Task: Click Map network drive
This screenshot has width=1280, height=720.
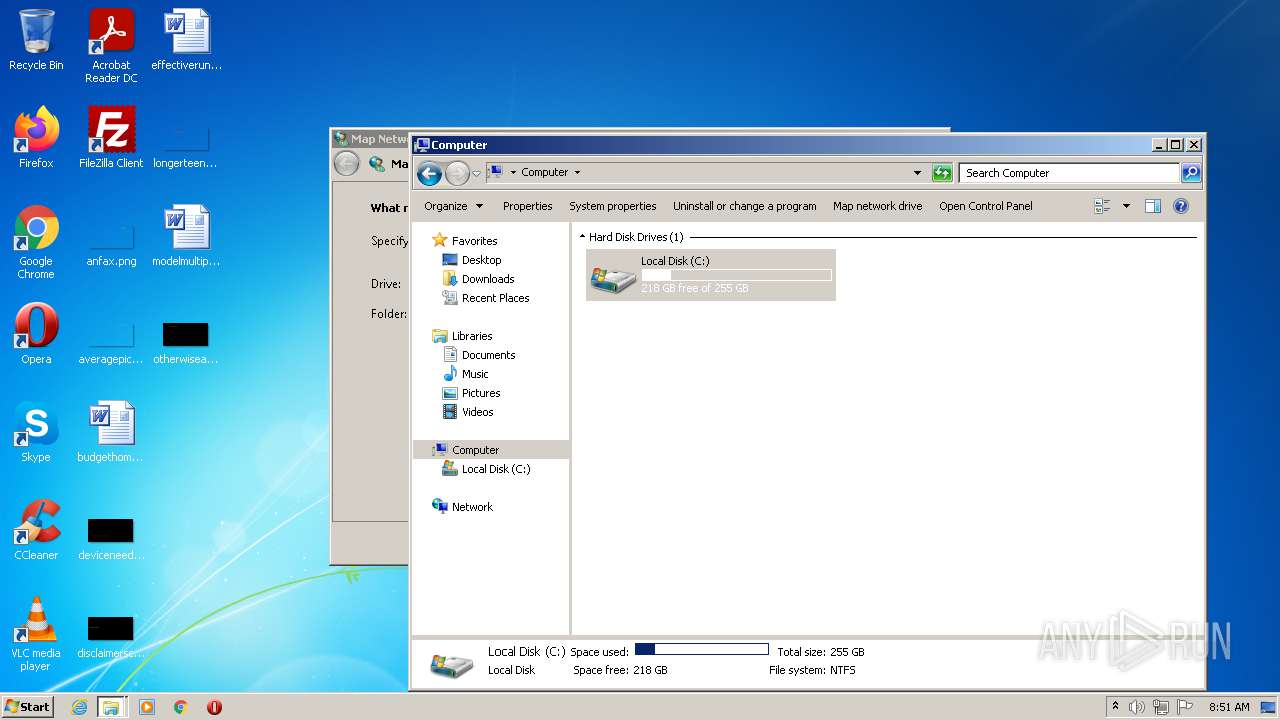Action: pyautogui.click(x=877, y=206)
